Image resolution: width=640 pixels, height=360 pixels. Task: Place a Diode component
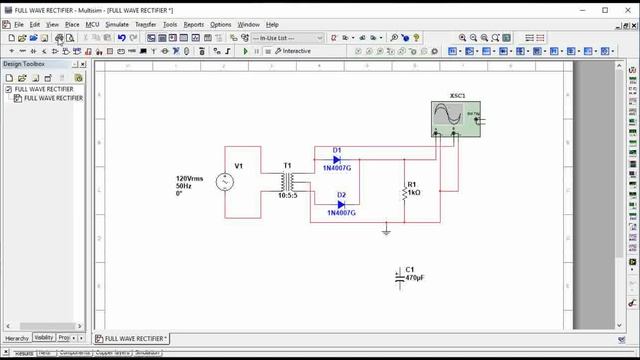(33, 51)
